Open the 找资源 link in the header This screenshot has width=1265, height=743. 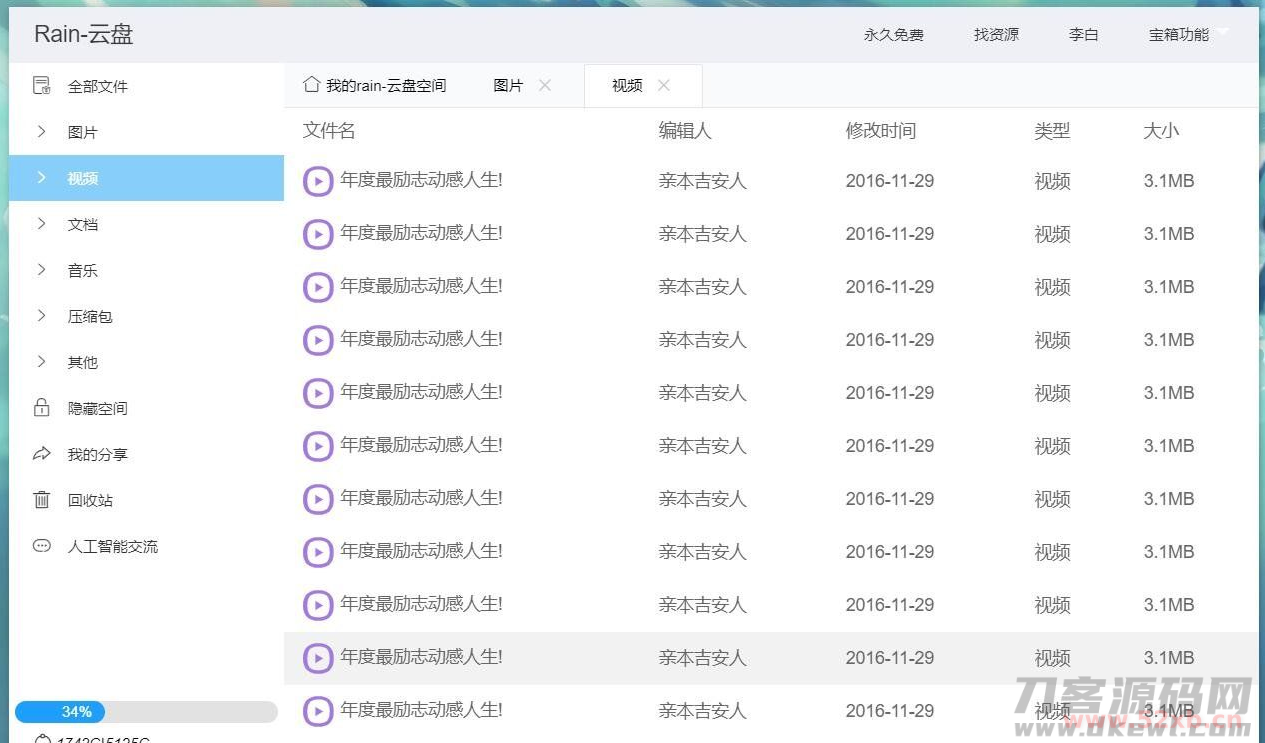point(996,35)
